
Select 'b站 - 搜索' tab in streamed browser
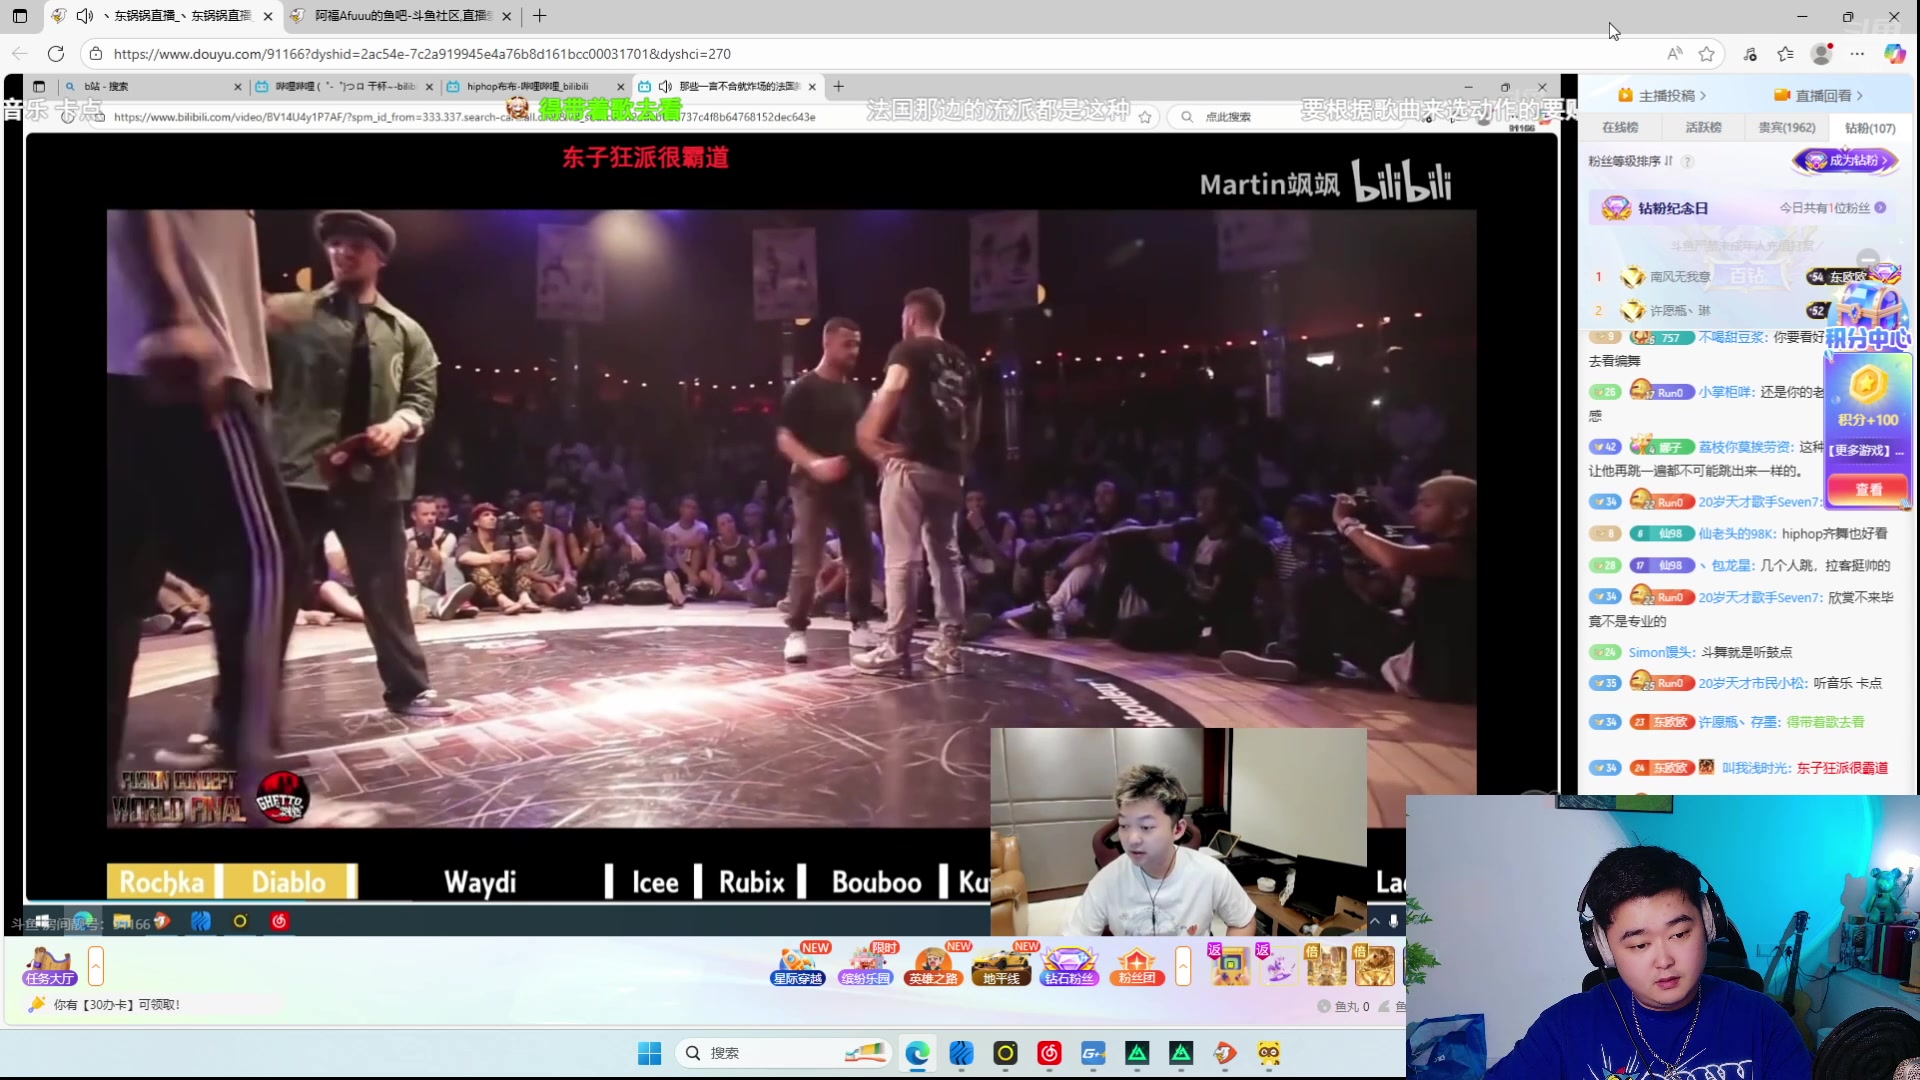153,87
